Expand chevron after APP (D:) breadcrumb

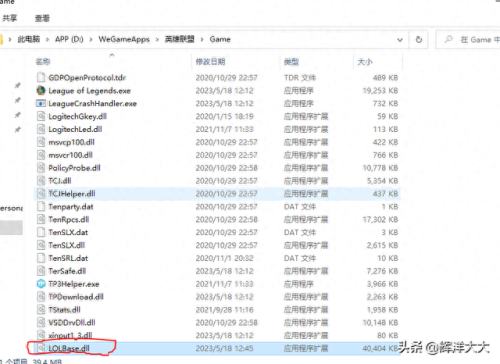click(91, 40)
